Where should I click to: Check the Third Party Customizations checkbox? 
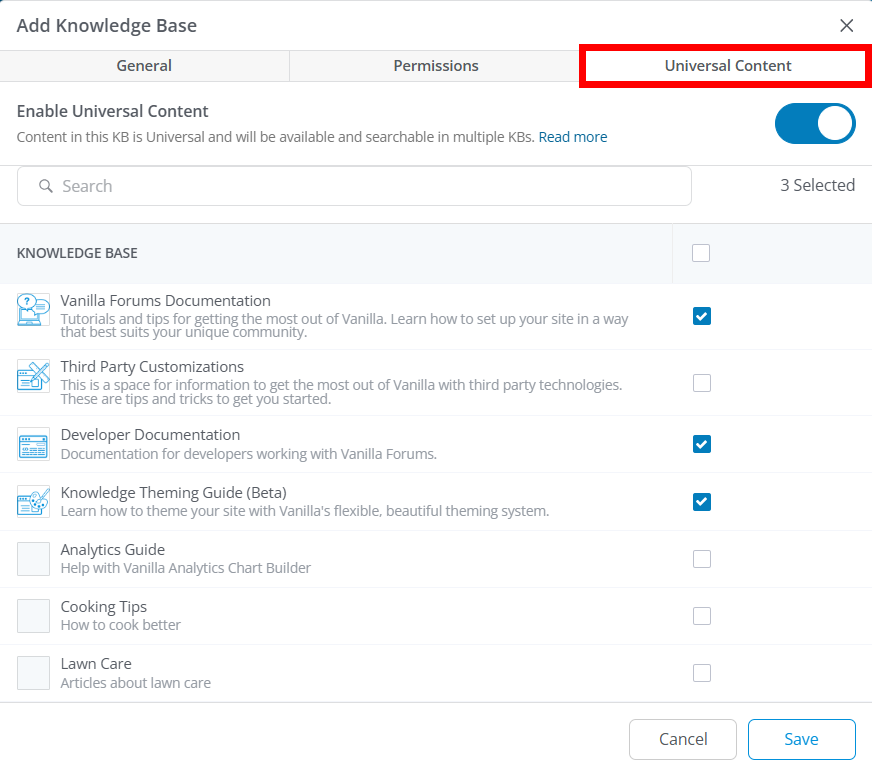pos(702,383)
